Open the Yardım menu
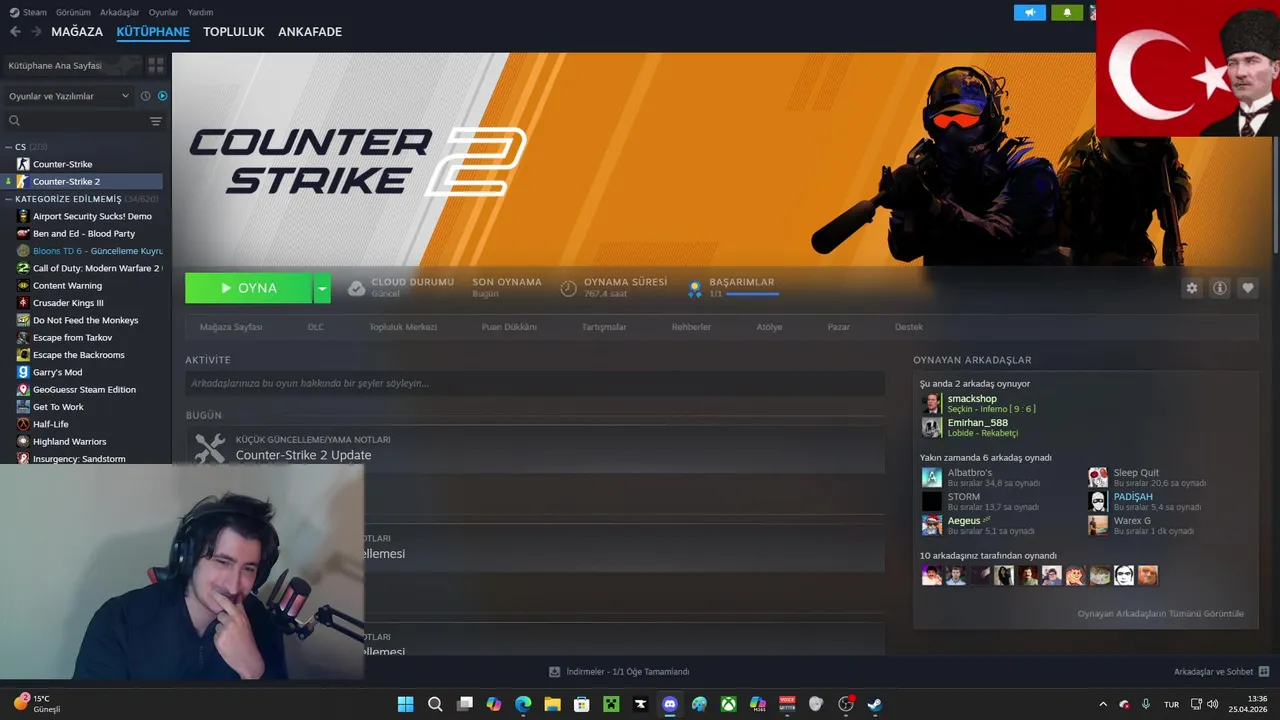 tap(200, 12)
